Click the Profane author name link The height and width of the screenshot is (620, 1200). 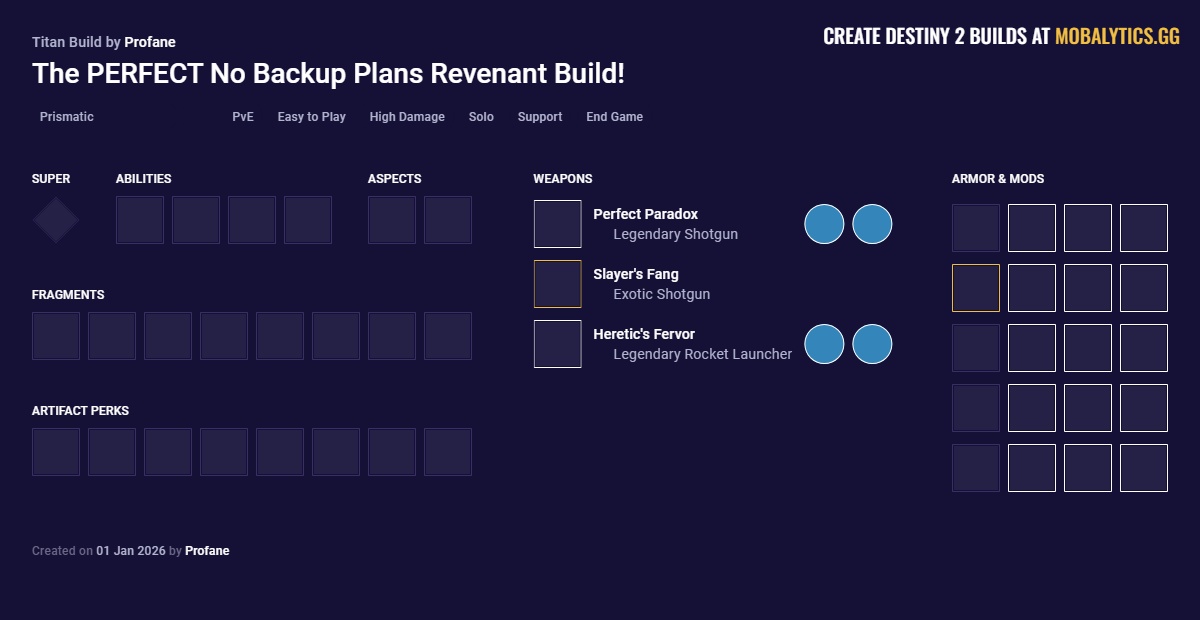click(151, 42)
